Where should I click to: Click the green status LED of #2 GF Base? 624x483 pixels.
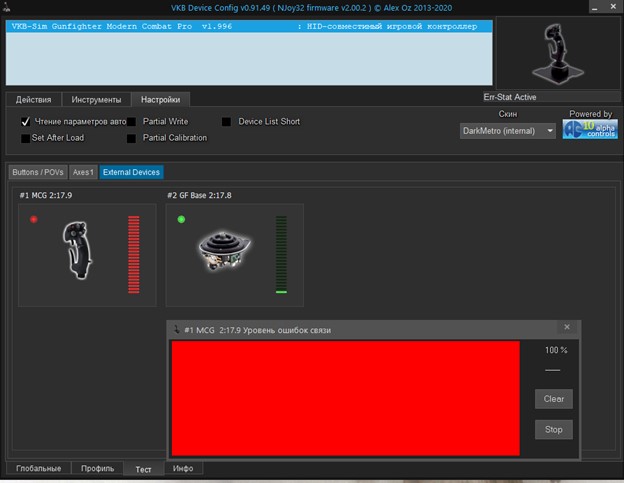pos(181,219)
